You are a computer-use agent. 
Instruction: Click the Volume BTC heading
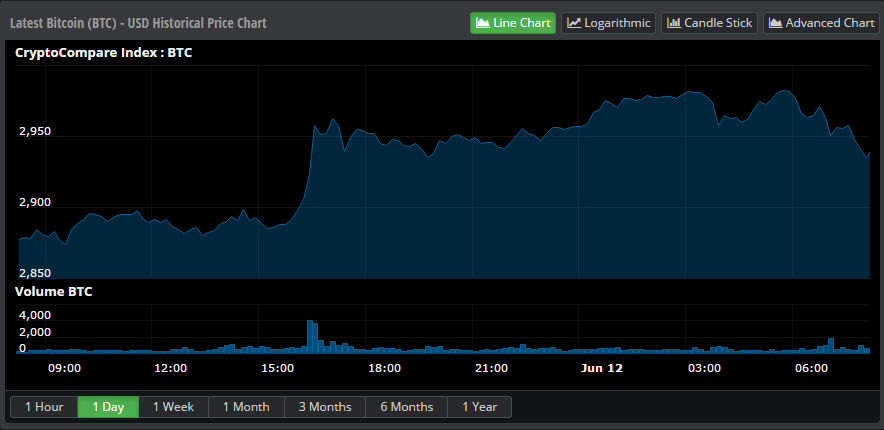click(53, 291)
